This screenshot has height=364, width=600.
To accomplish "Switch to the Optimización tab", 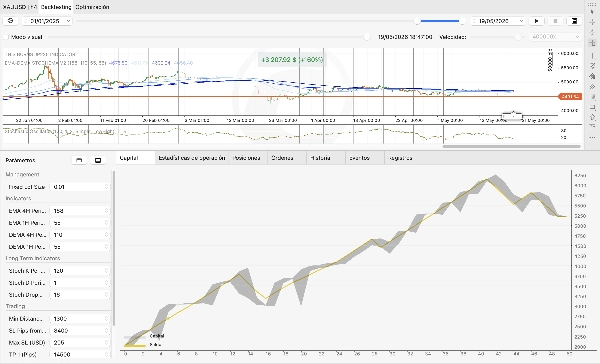I will coord(92,7).
